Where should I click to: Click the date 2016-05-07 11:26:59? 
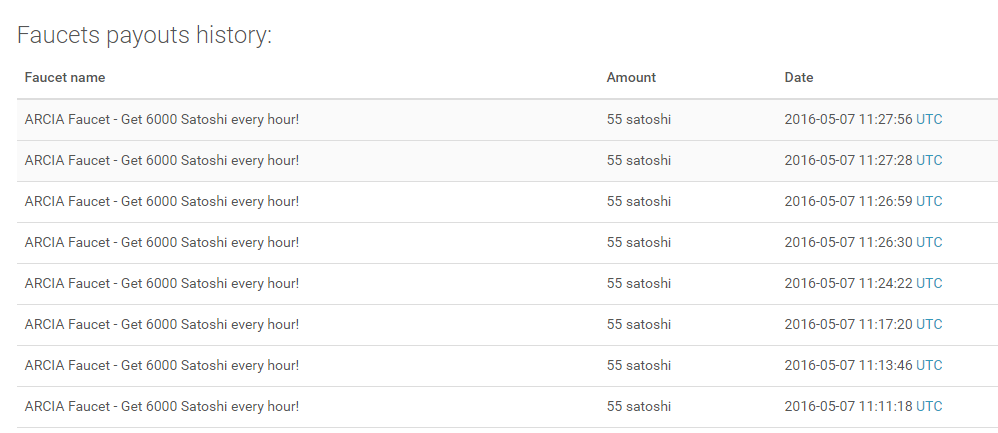pos(848,202)
